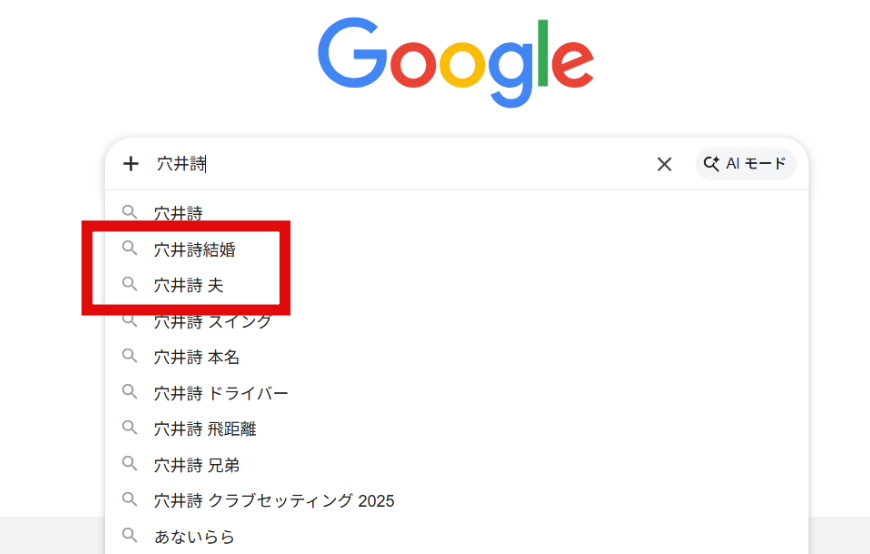
Task: Choose the あないらら suggestion
Action: tap(194, 537)
